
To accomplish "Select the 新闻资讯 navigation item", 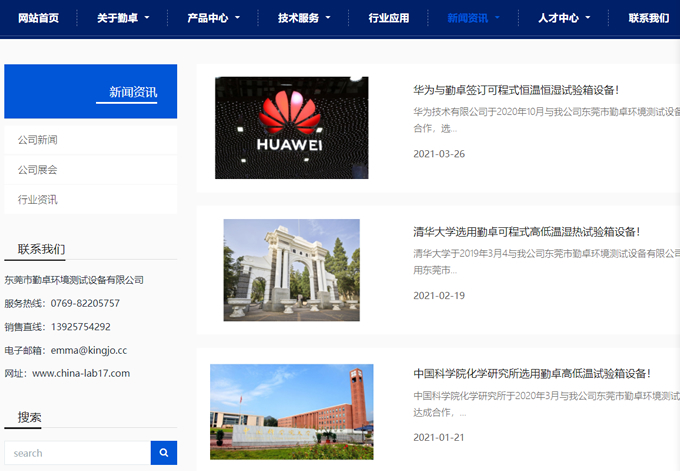I will pyautogui.click(x=468, y=18).
